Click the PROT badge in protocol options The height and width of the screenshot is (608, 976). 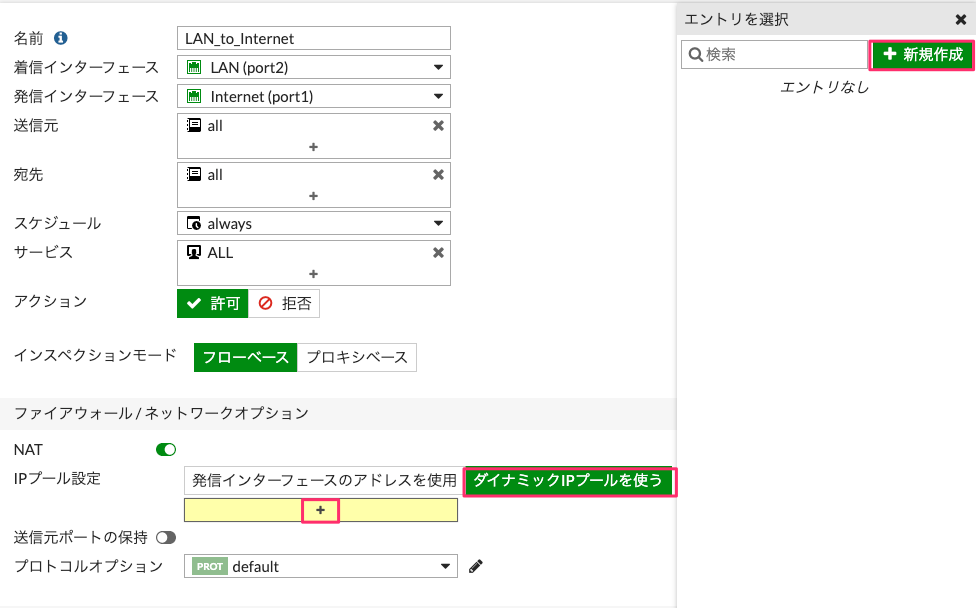[210, 566]
